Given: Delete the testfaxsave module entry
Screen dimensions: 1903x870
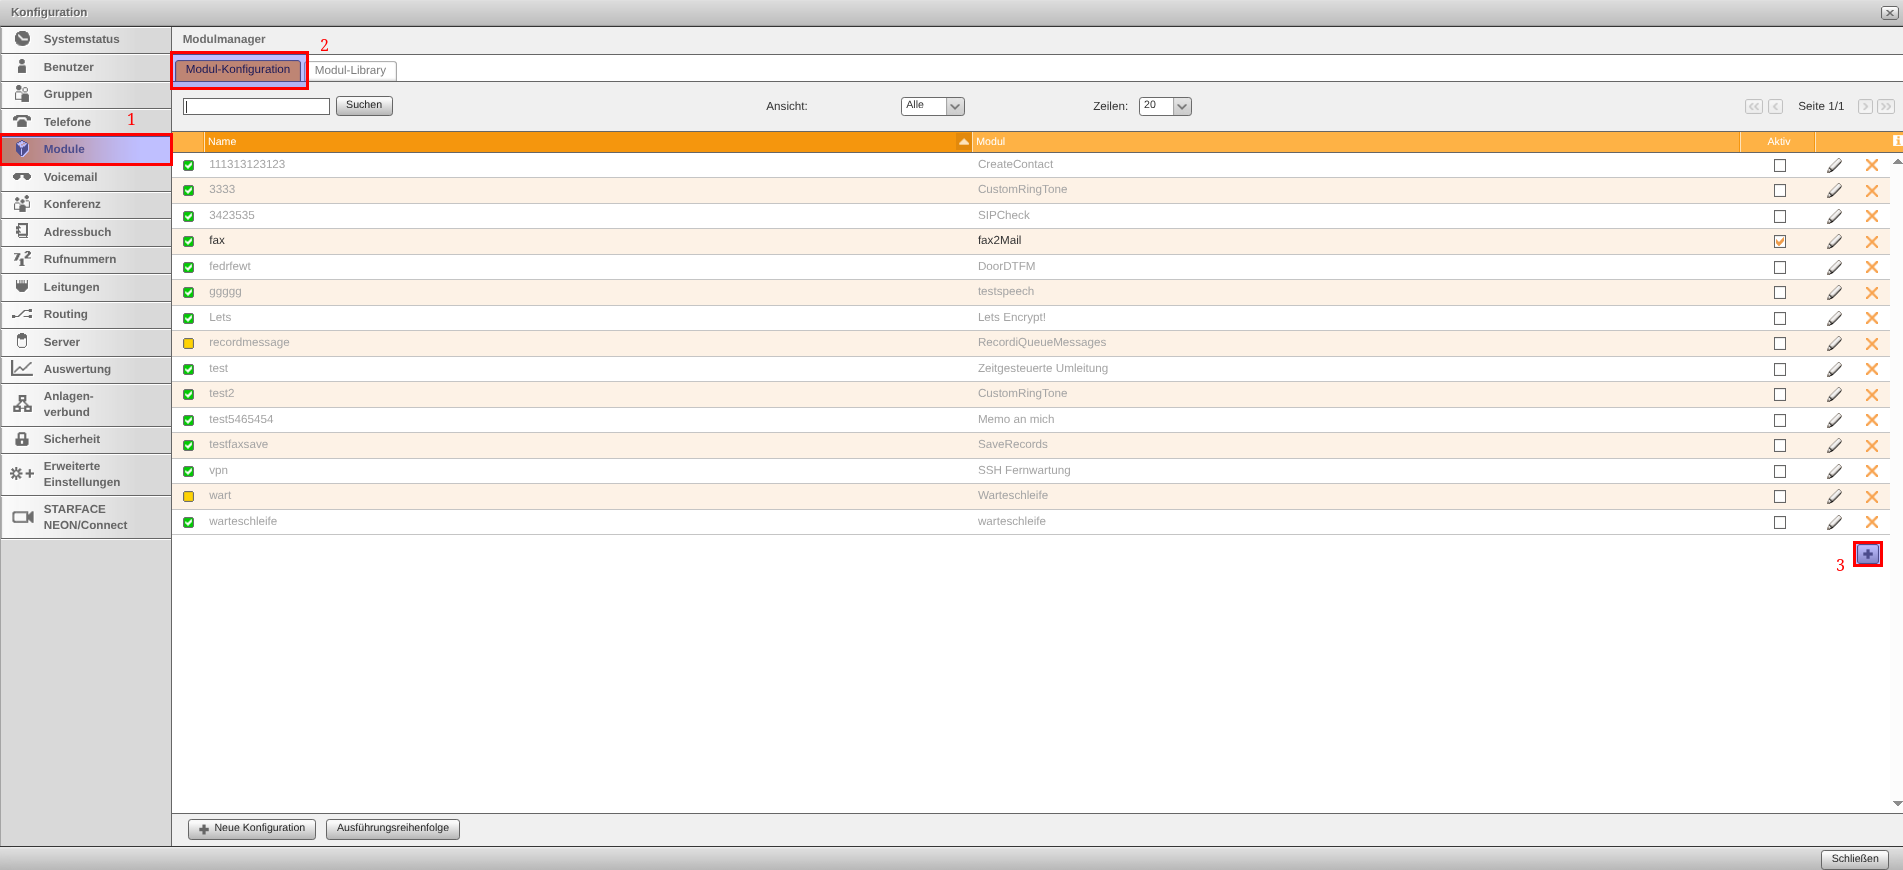Looking at the screenshot, I should click(x=1871, y=446).
